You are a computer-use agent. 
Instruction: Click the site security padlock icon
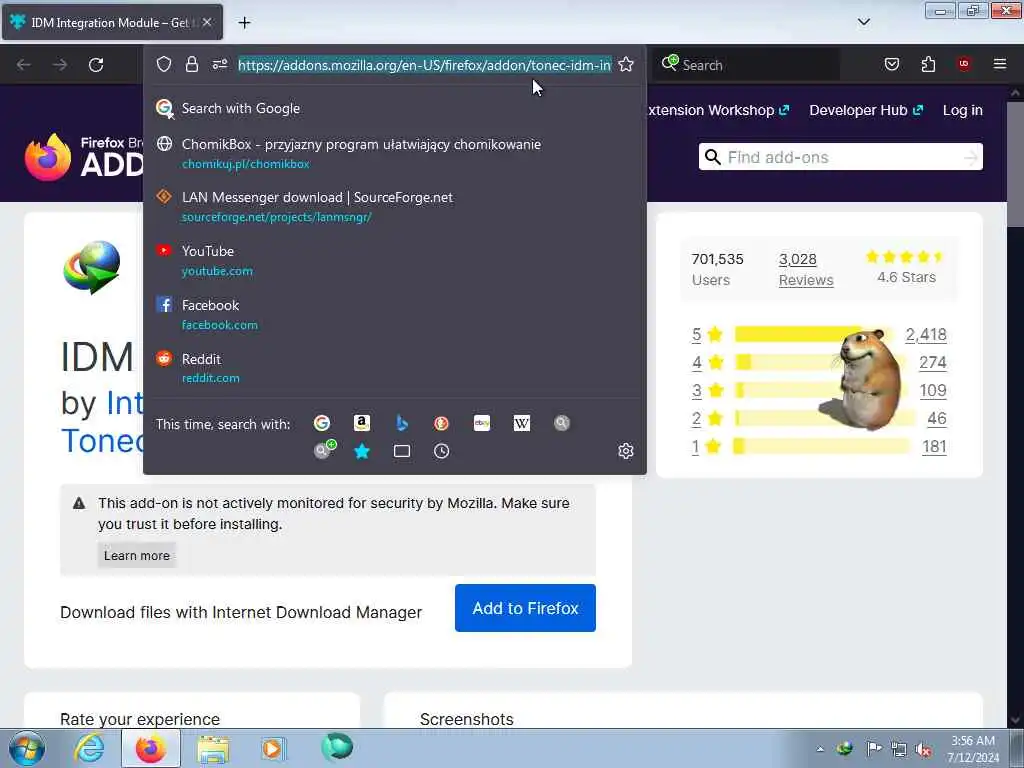pyautogui.click(x=191, y=64)
